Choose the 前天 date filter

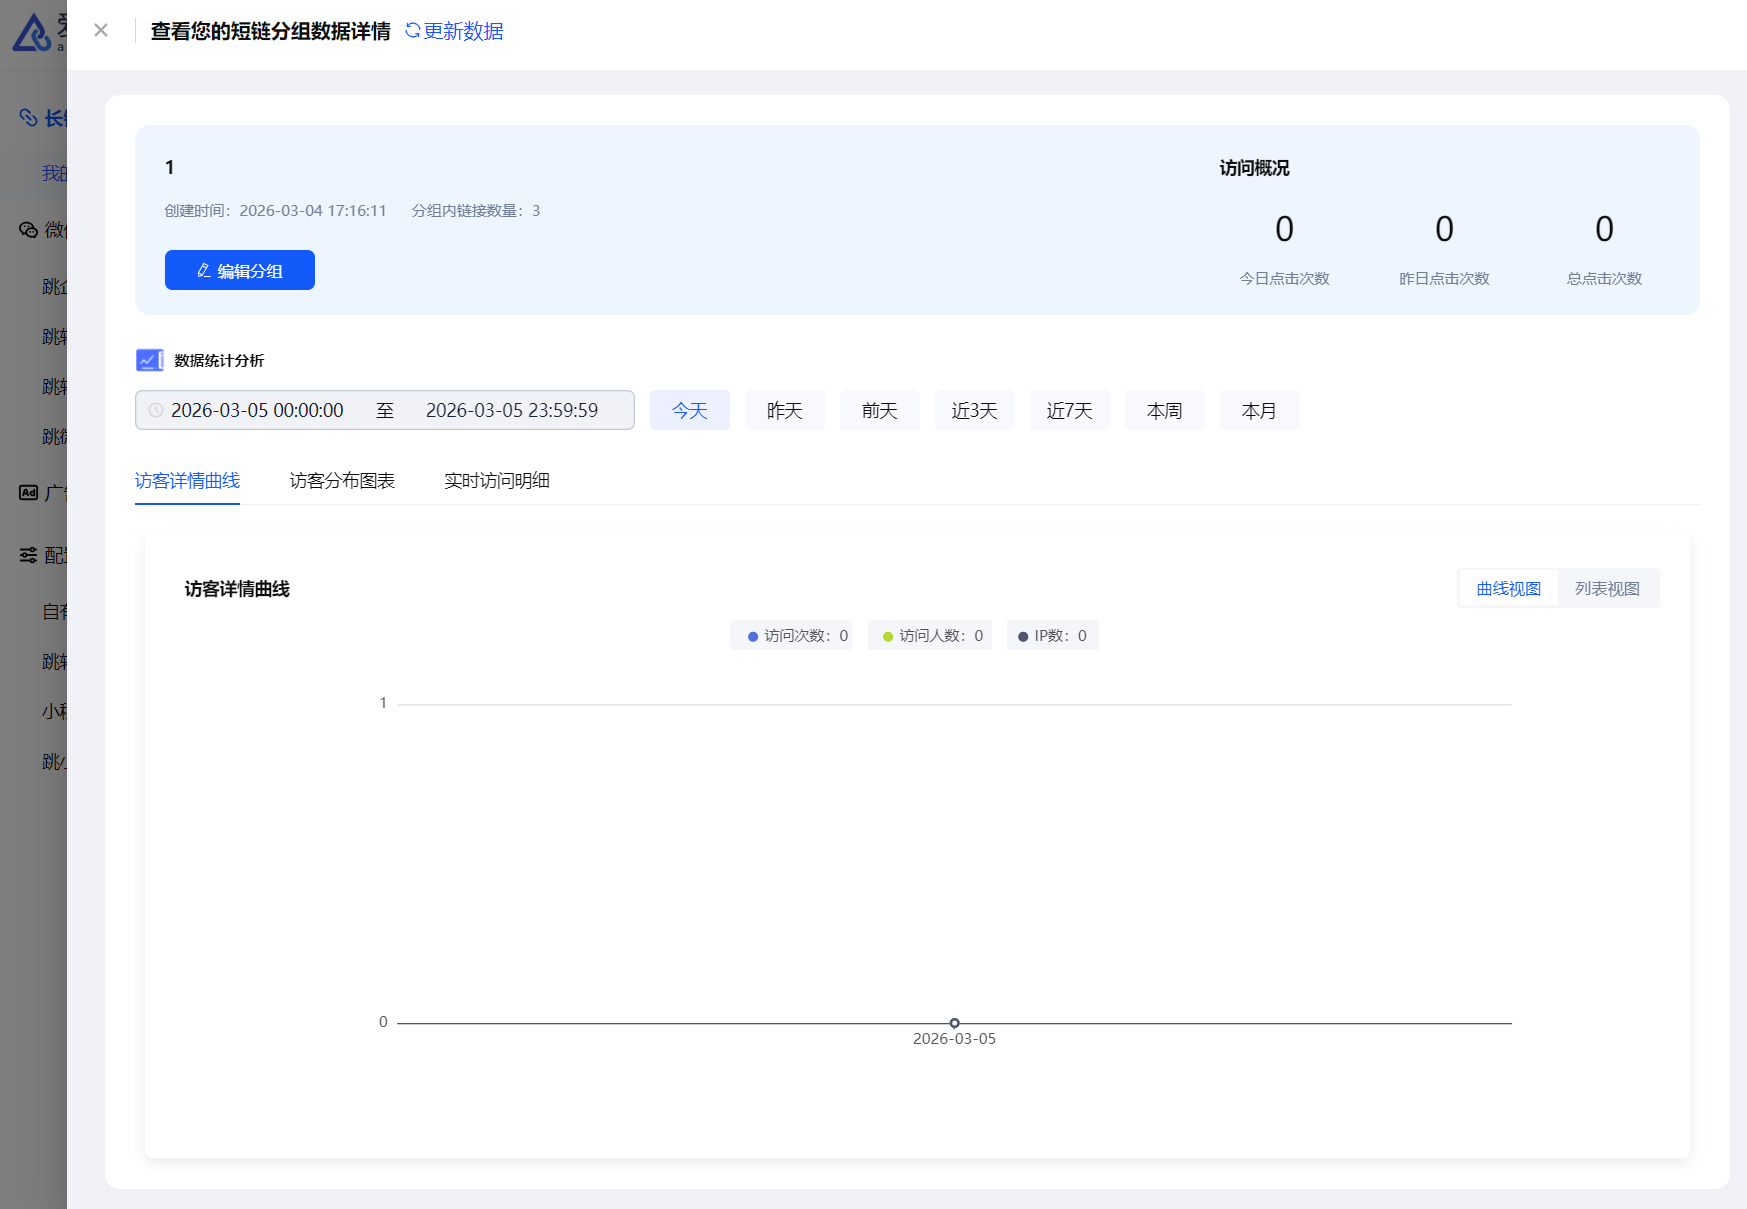(x=879, y=410)
